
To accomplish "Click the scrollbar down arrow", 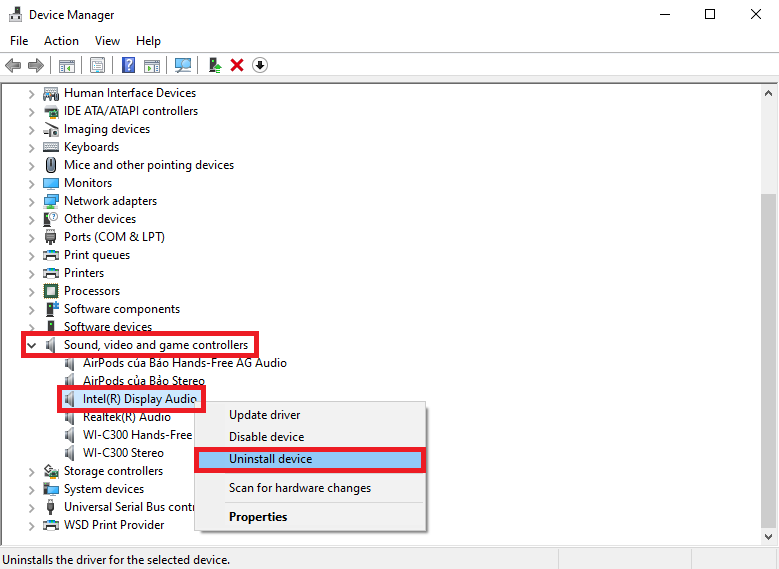I will [x=768, y=537].
